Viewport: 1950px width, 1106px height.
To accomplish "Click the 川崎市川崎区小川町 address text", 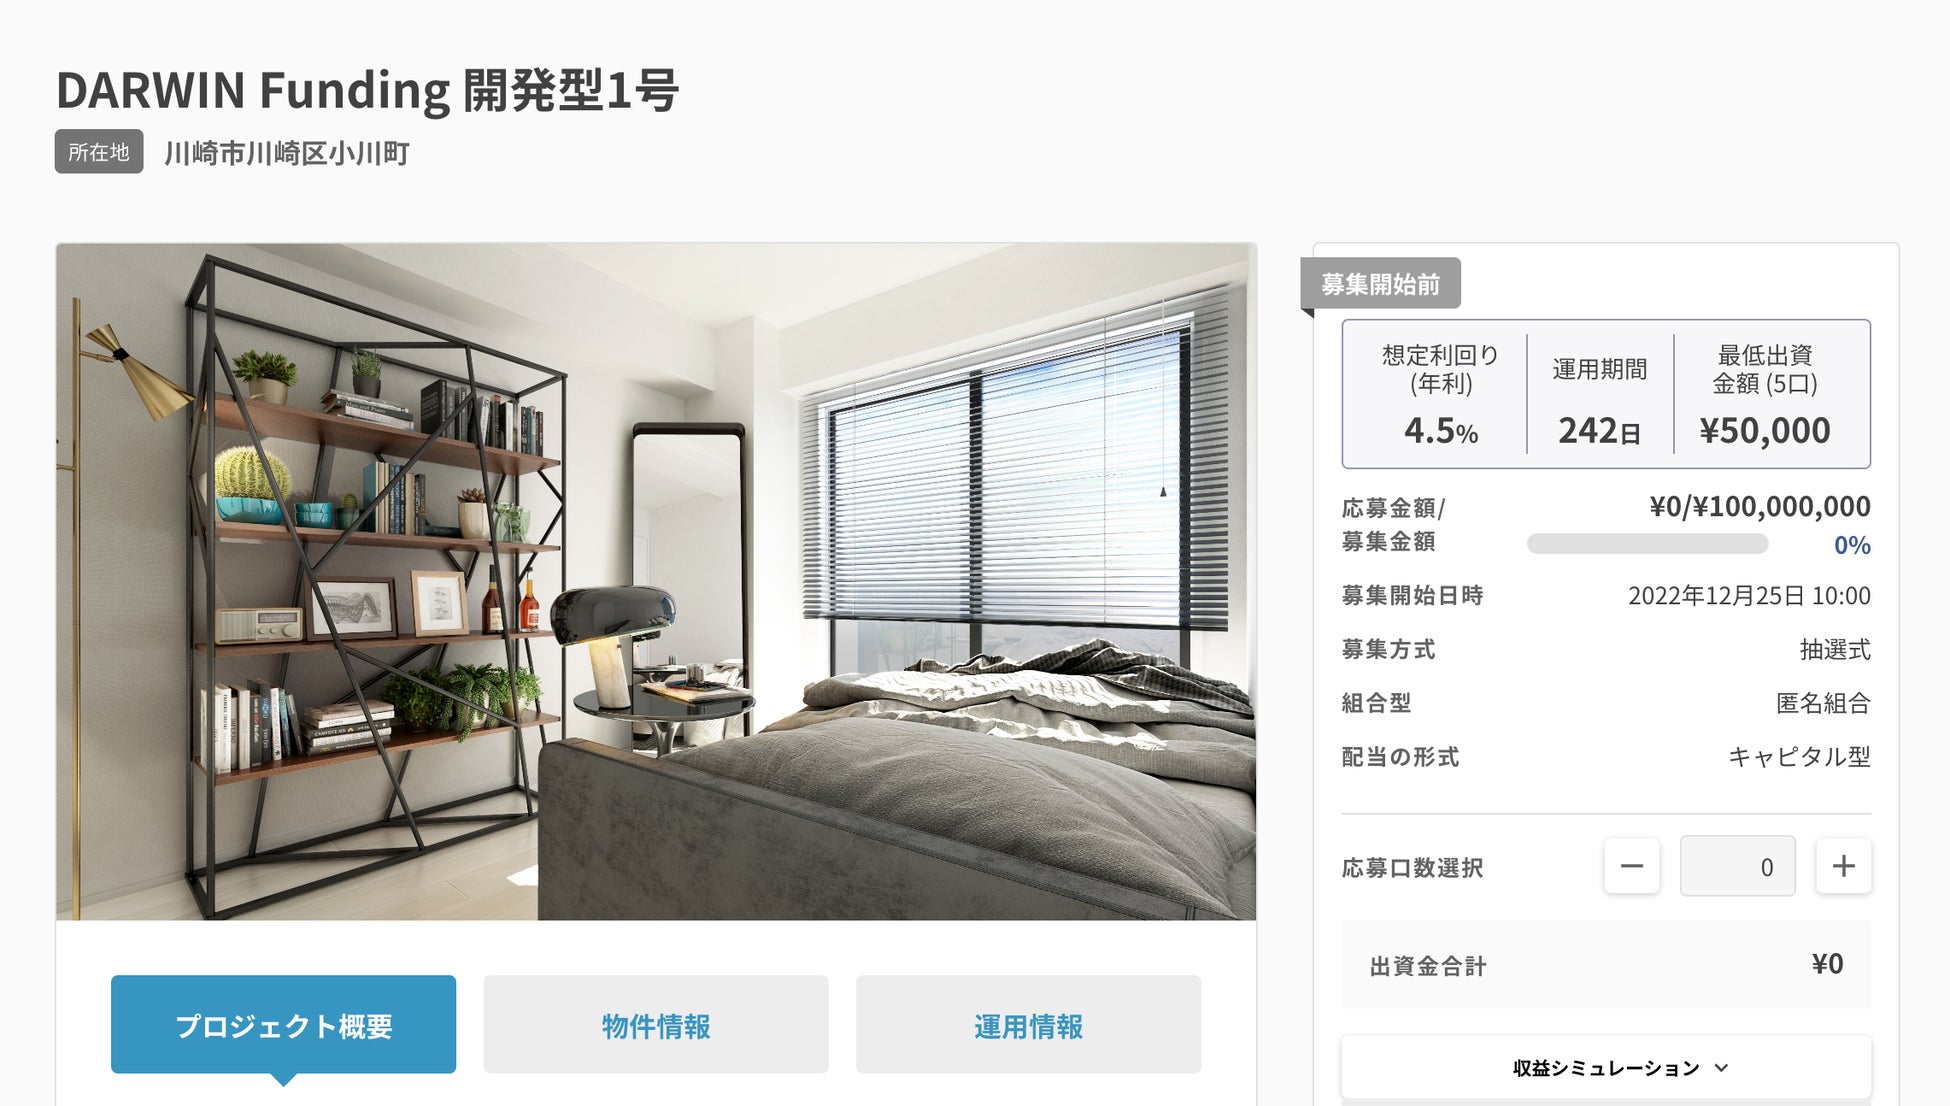I will [287, 153].
